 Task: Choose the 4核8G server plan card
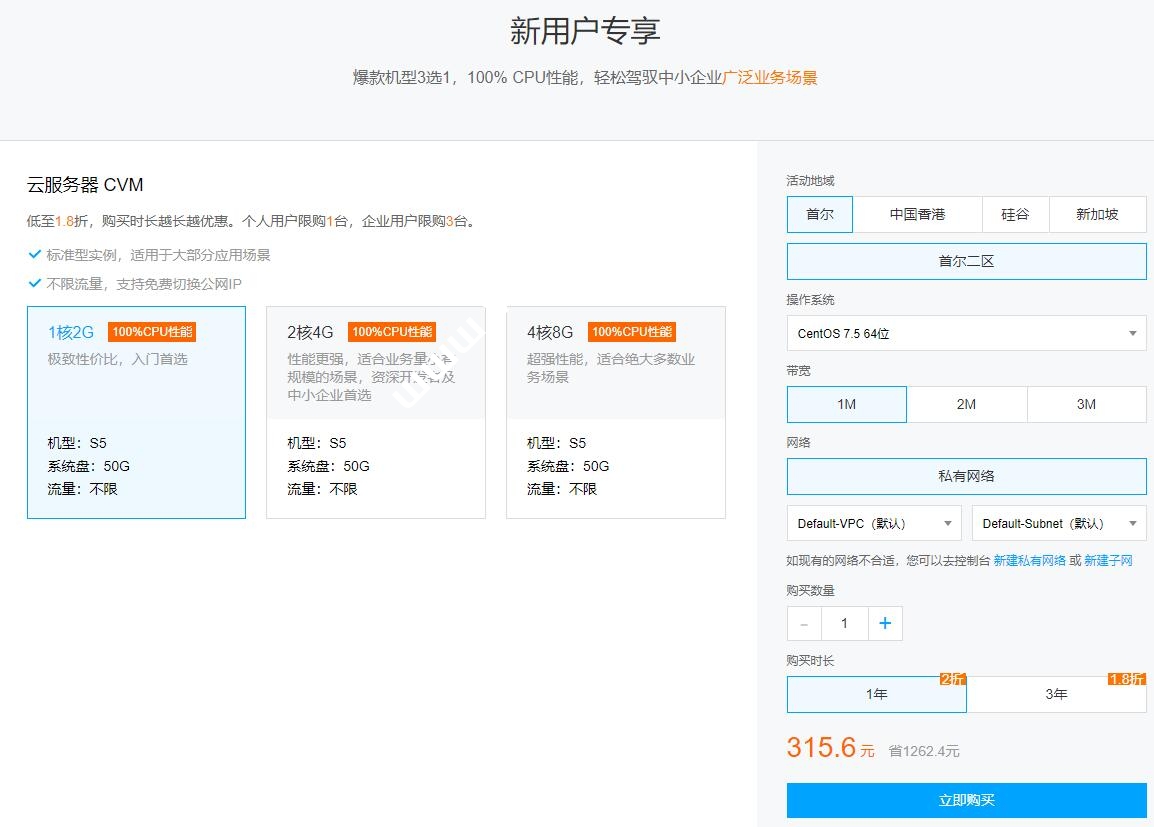click(x=615, y=412)
